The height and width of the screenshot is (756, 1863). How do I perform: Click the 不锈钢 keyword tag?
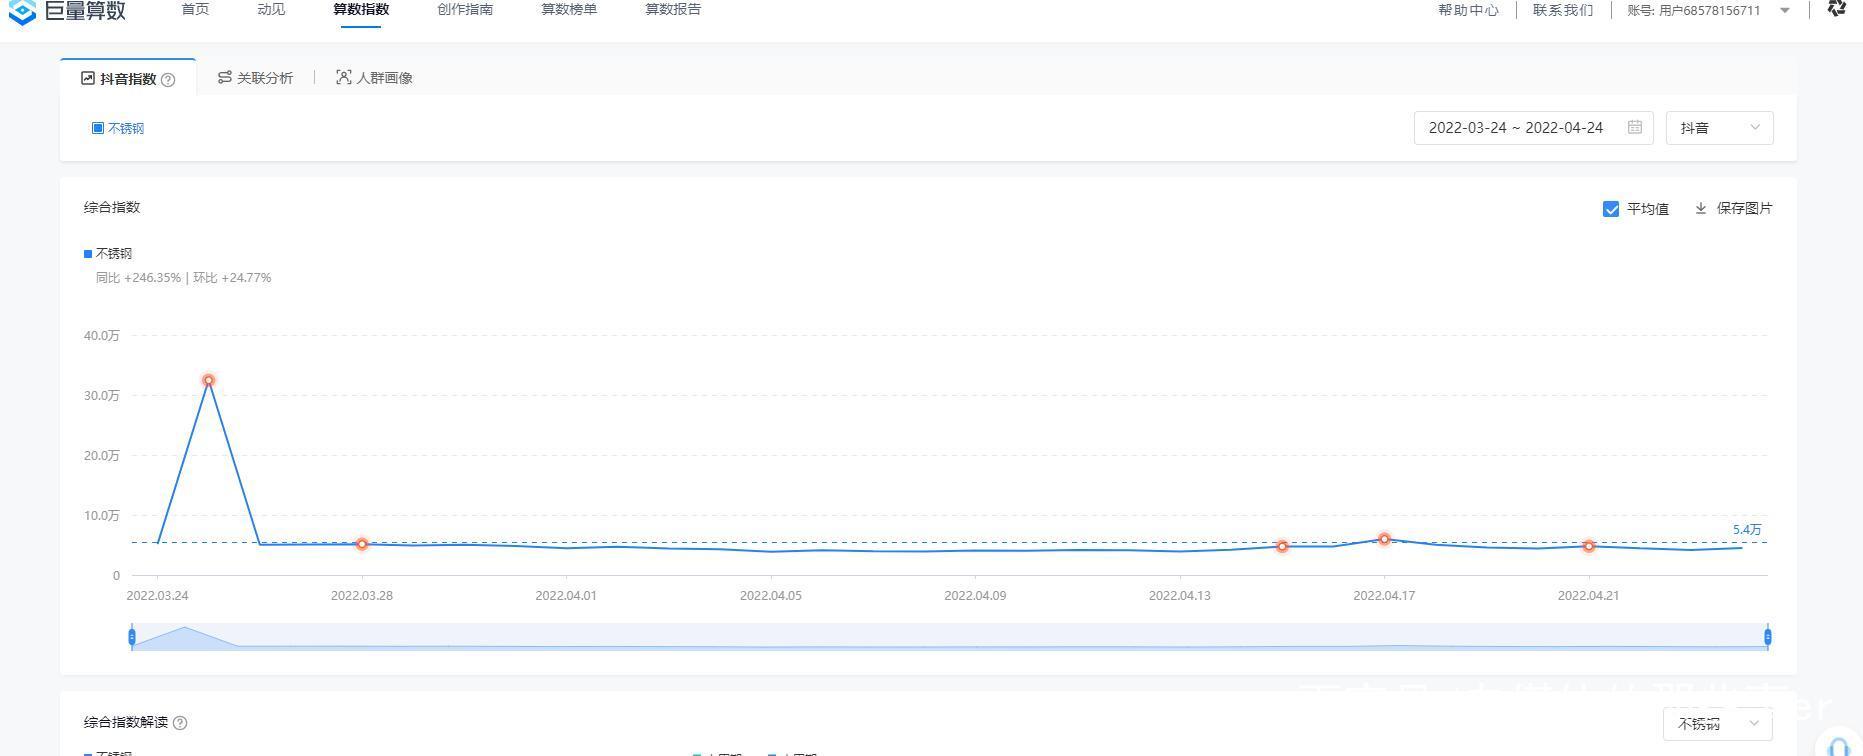coord(118,128)
